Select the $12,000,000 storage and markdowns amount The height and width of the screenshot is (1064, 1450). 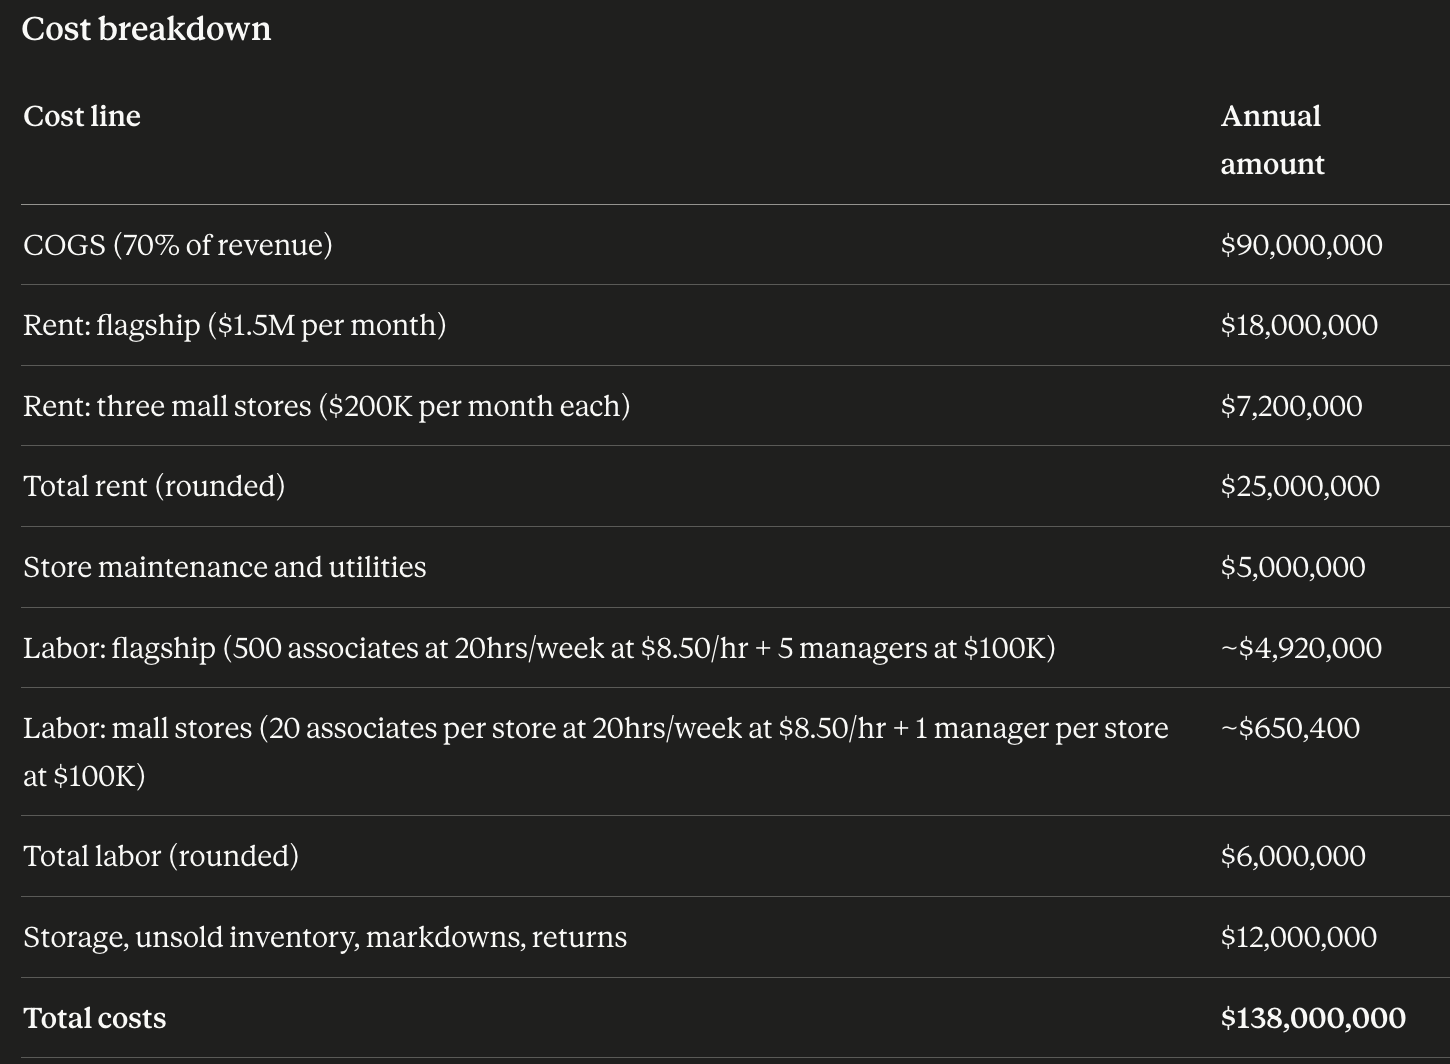[1299, 937]
